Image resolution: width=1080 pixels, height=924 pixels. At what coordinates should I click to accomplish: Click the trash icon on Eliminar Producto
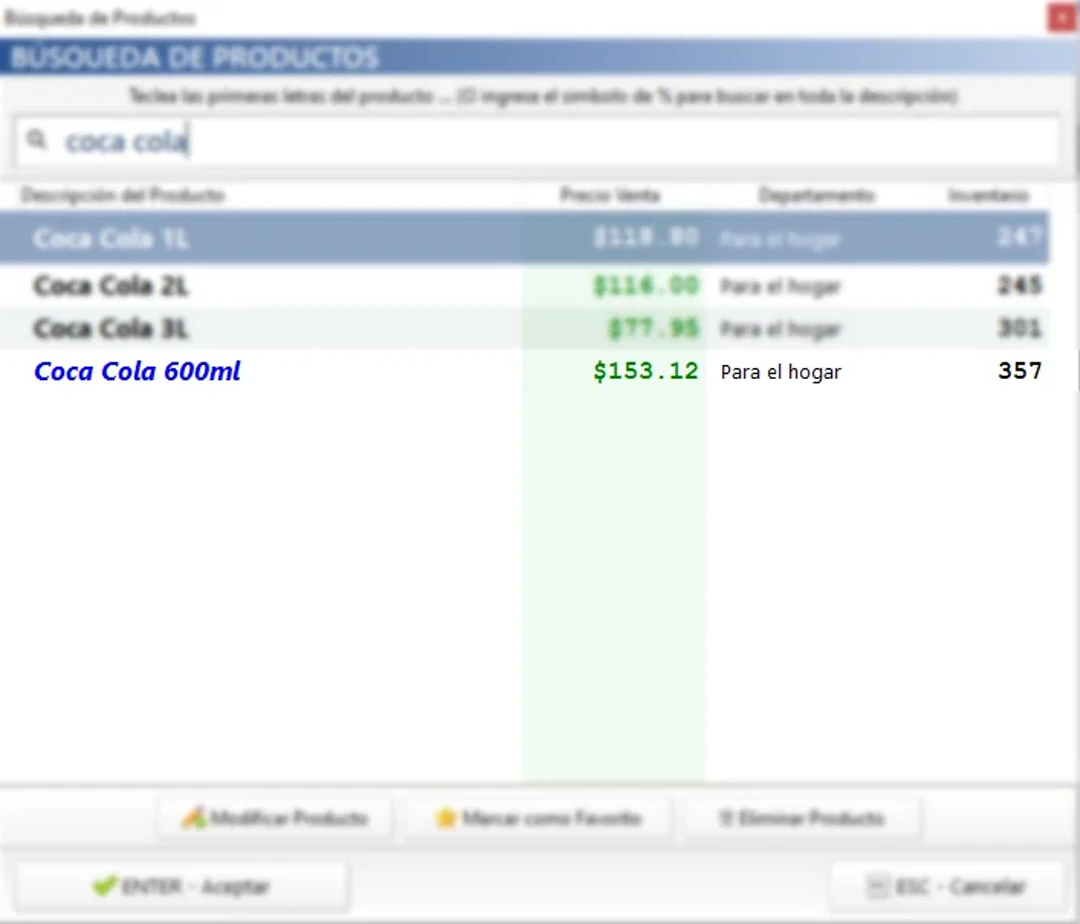tap(726, 818)
